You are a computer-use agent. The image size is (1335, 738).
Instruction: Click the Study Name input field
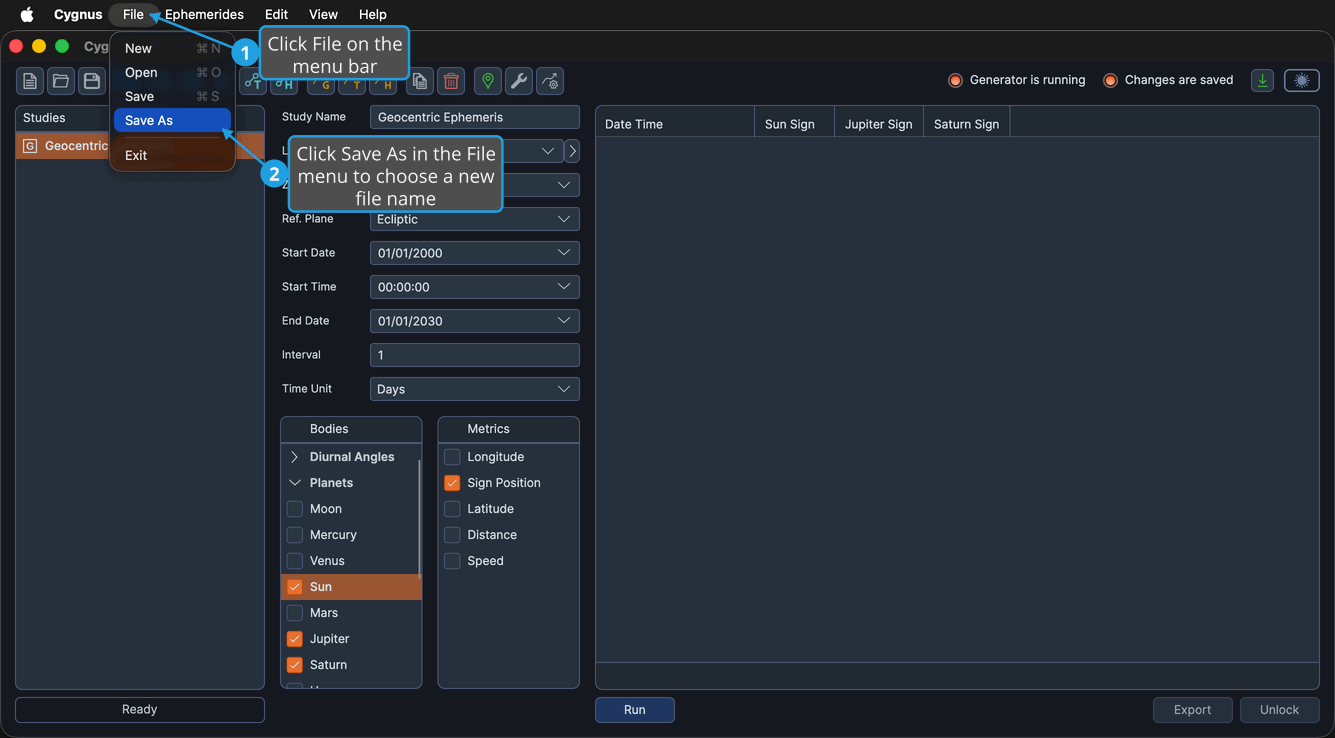click(475, 117)
